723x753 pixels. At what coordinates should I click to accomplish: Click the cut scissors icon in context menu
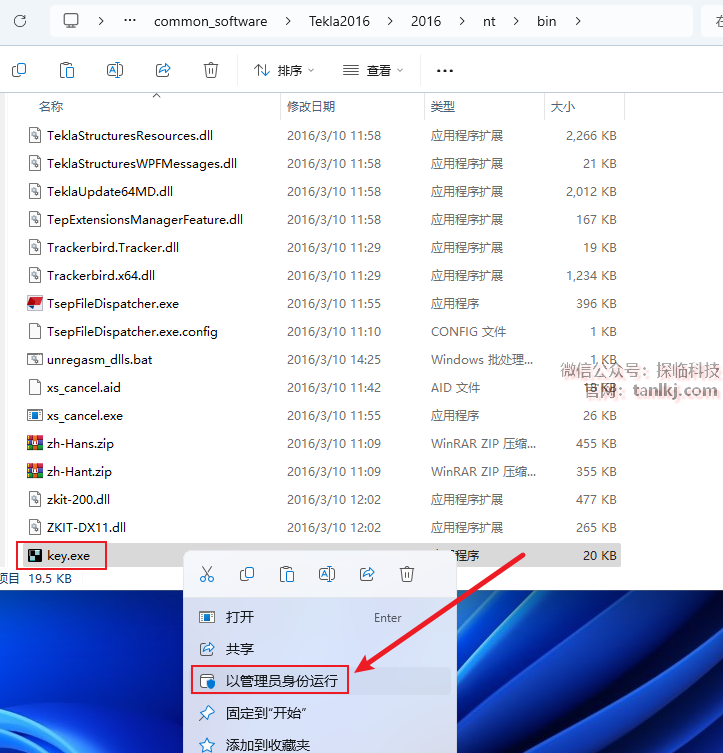207,574
